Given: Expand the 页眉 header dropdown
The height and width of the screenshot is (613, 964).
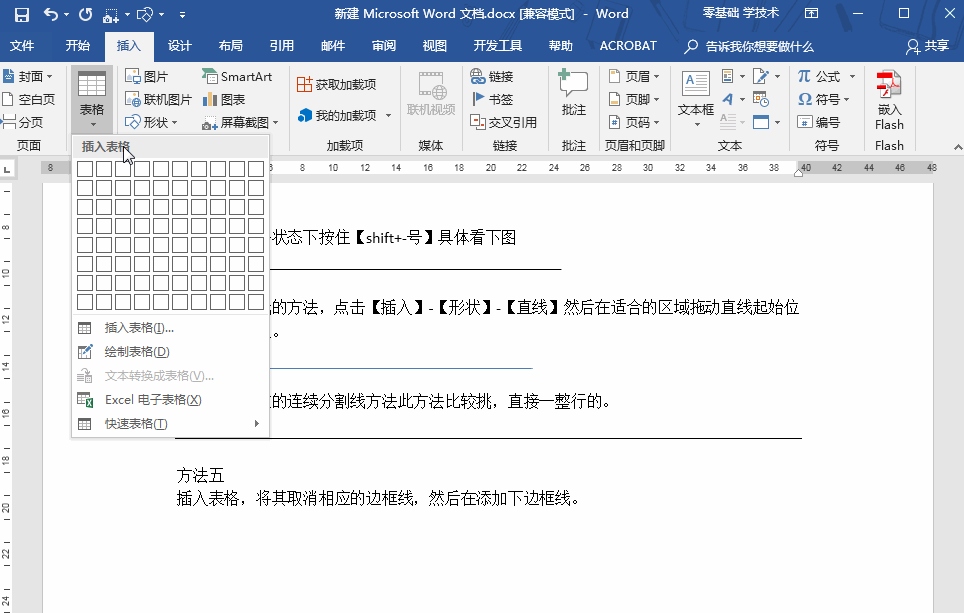Looking at the screenshot, I should click(656, 77).
